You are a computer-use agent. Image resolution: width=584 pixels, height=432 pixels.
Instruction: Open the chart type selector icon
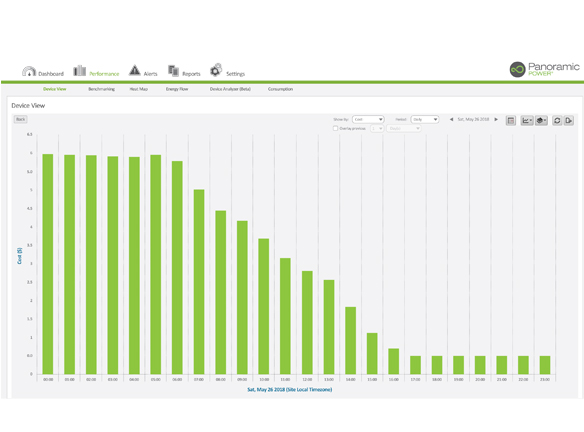527,120
